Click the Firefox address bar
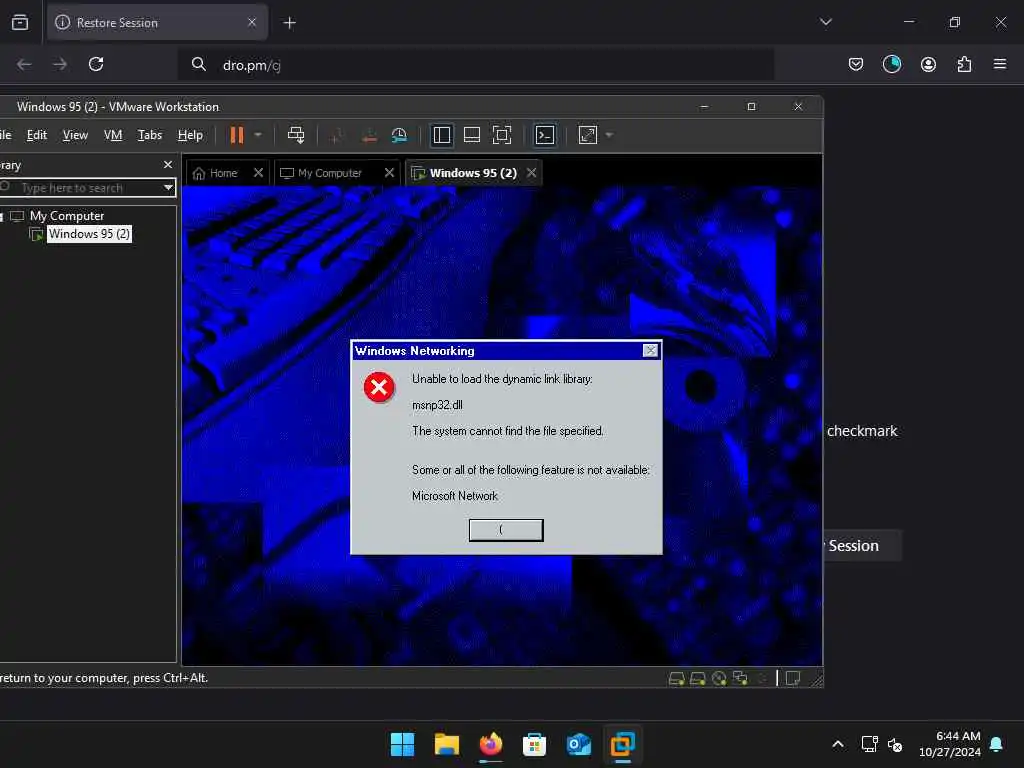This screenshot has height=768, width=1024. tap(477, 65)
